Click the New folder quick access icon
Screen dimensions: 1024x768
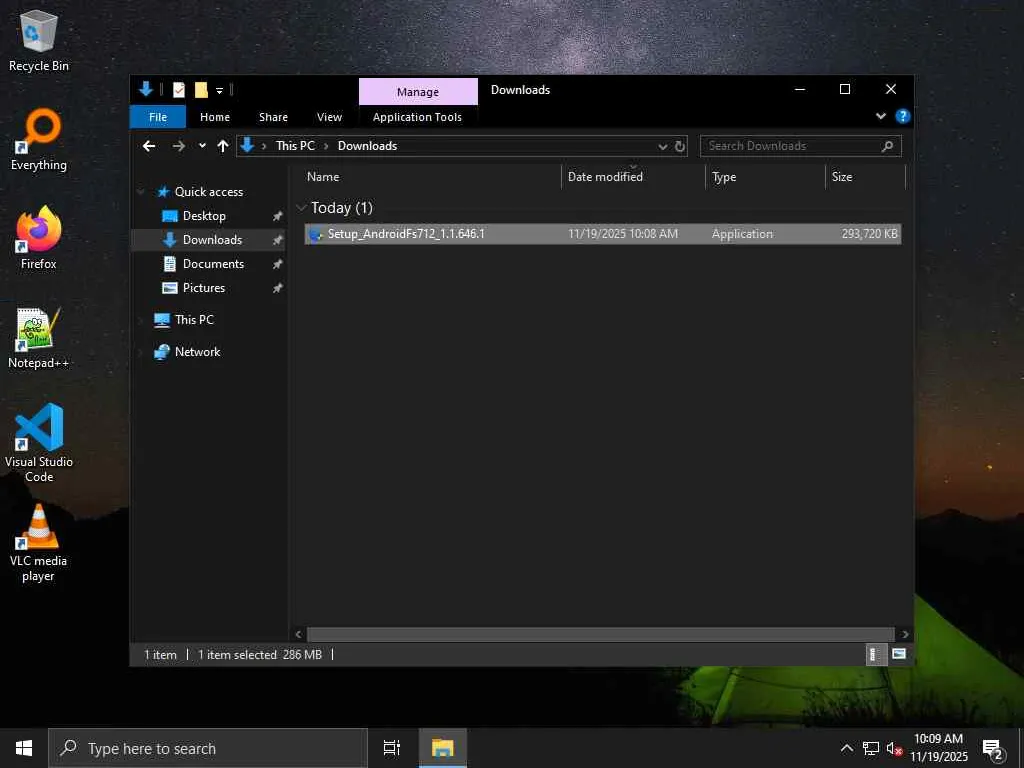click(x=201, y=89)
